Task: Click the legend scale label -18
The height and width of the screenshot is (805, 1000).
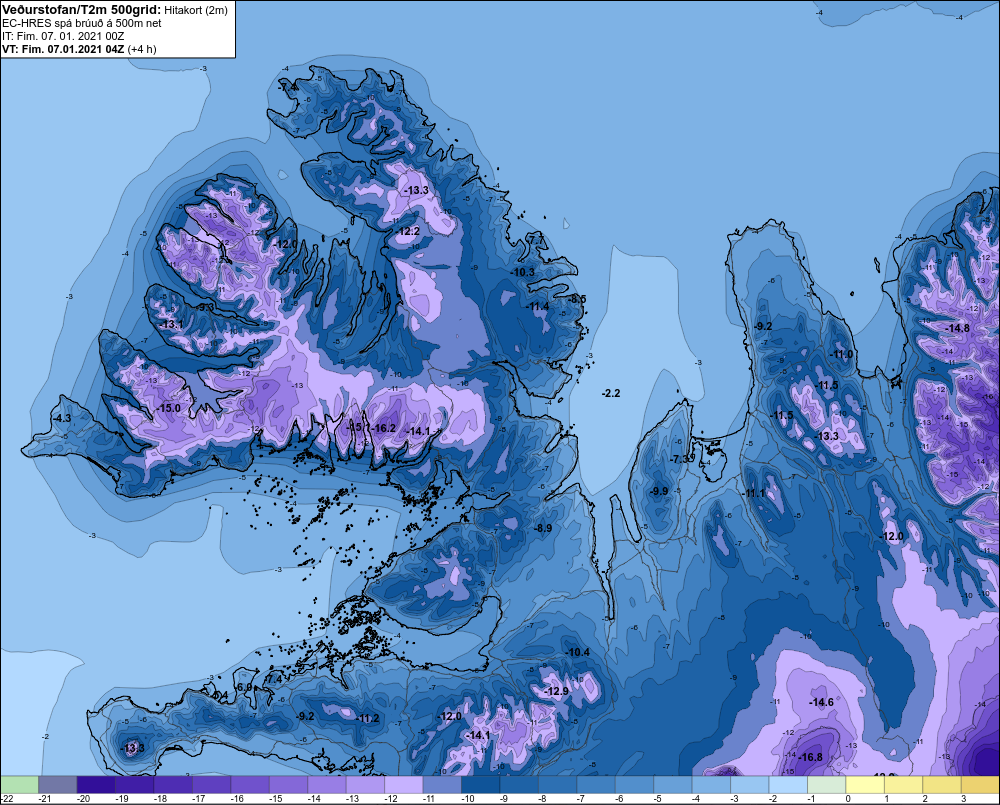Action: (x=160, y=799)
